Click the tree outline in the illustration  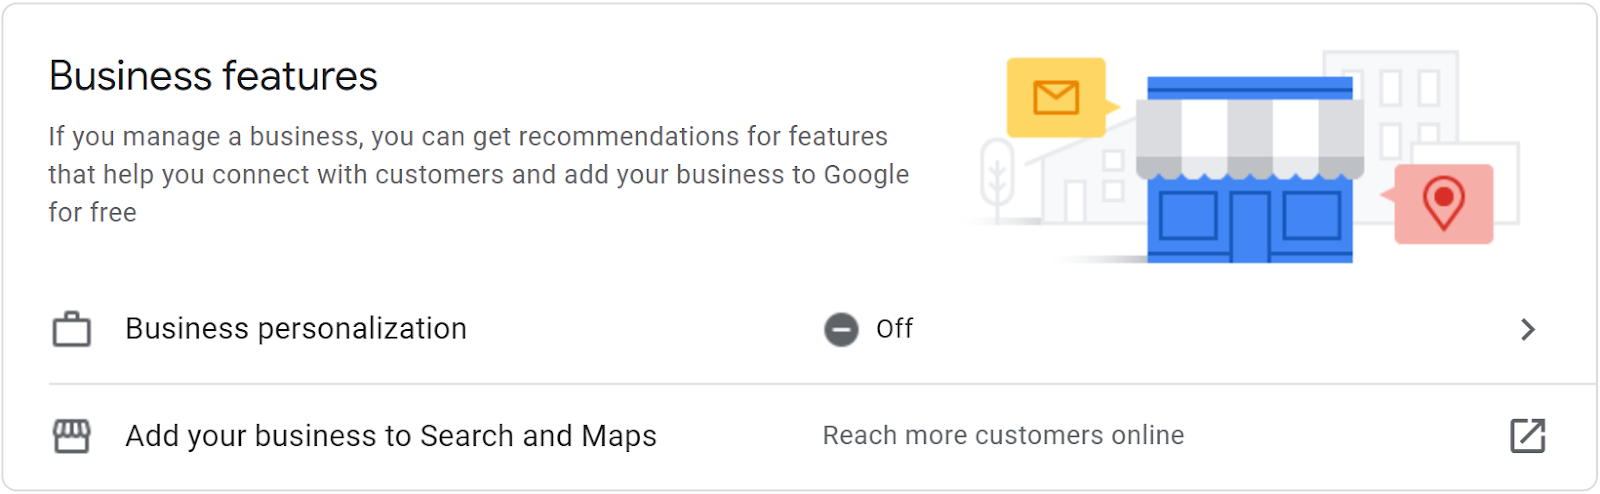coord(996,178)
